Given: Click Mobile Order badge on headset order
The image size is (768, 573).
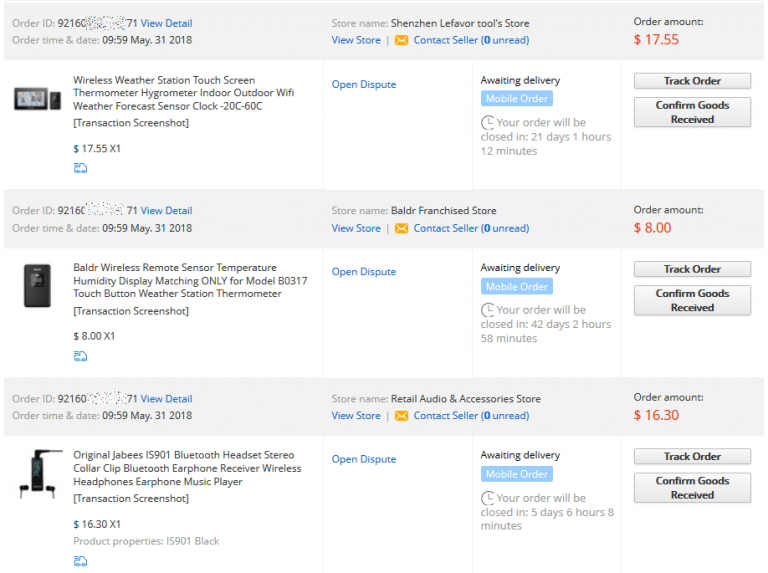Looking at the screenshot, I should 517,474.
